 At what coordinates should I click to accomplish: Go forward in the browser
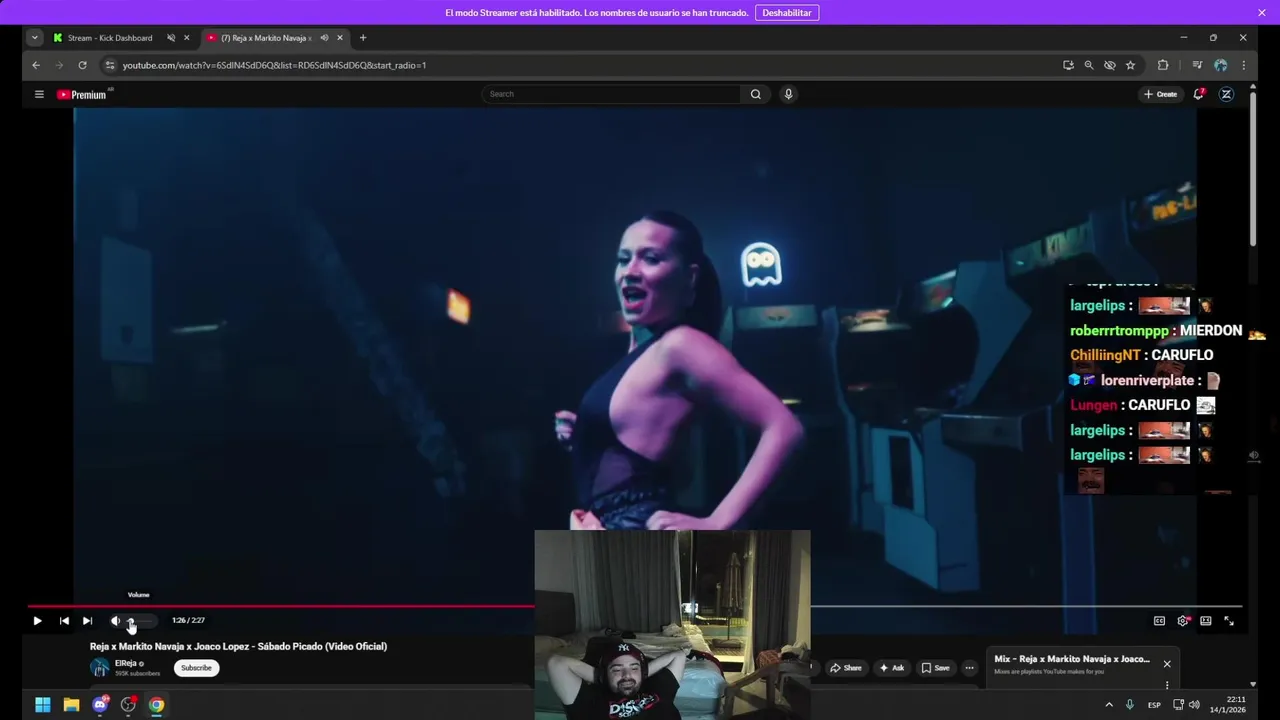click(x=59, y=65)
